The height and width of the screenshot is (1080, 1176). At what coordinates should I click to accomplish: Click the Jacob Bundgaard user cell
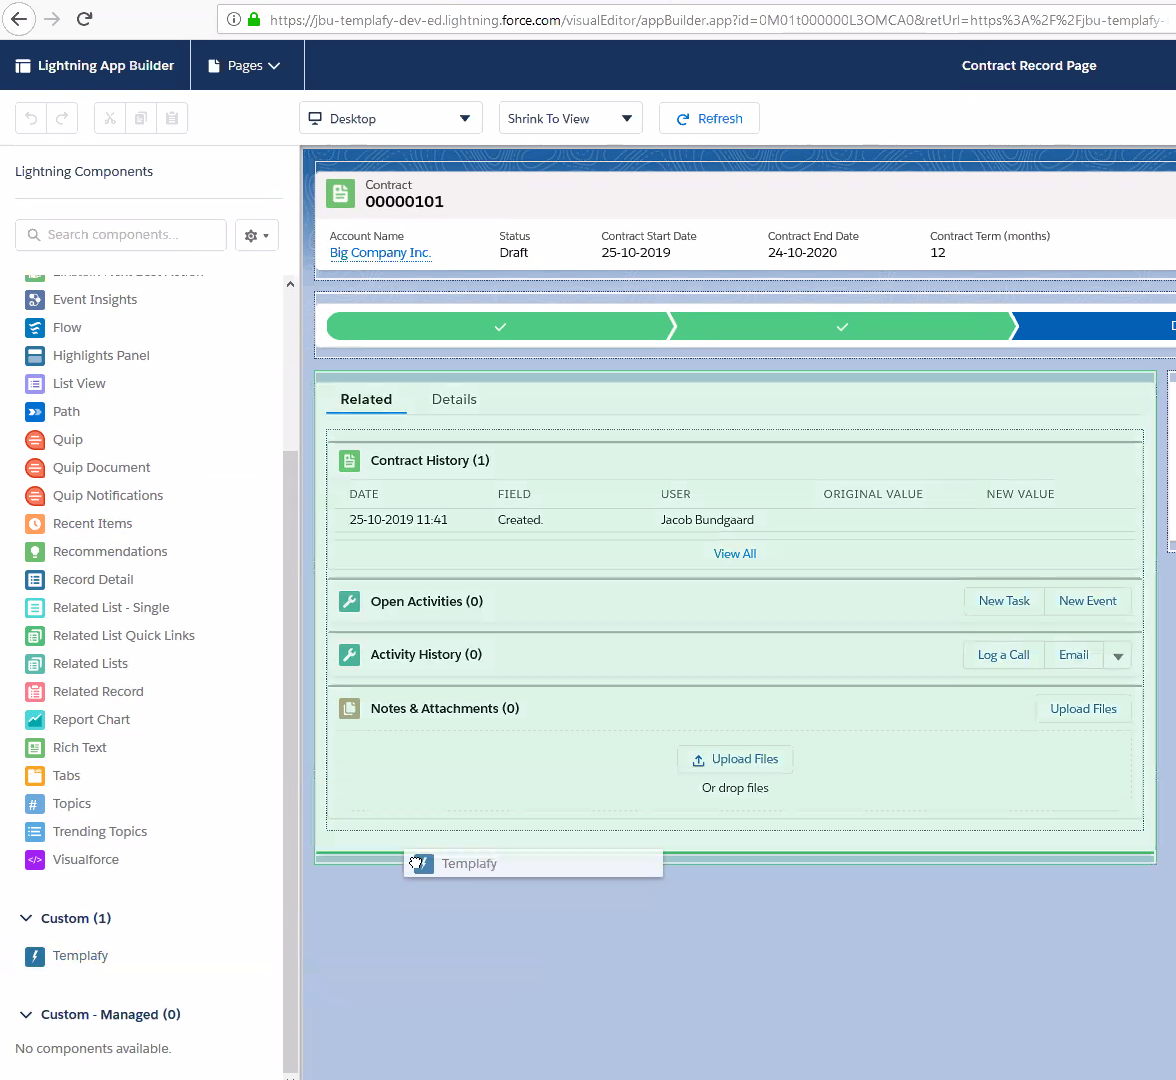707,520
